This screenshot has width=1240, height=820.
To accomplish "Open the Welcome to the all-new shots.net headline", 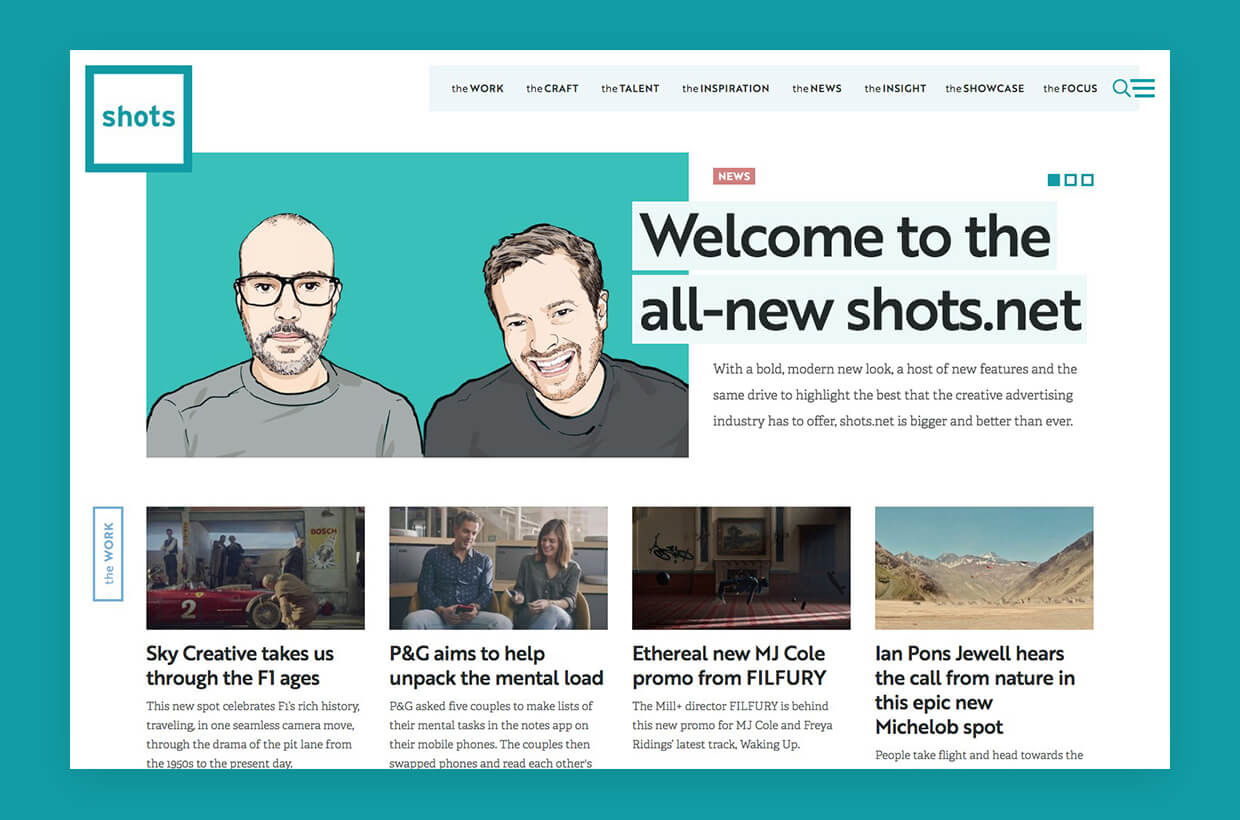I will (x=859, y=273).
